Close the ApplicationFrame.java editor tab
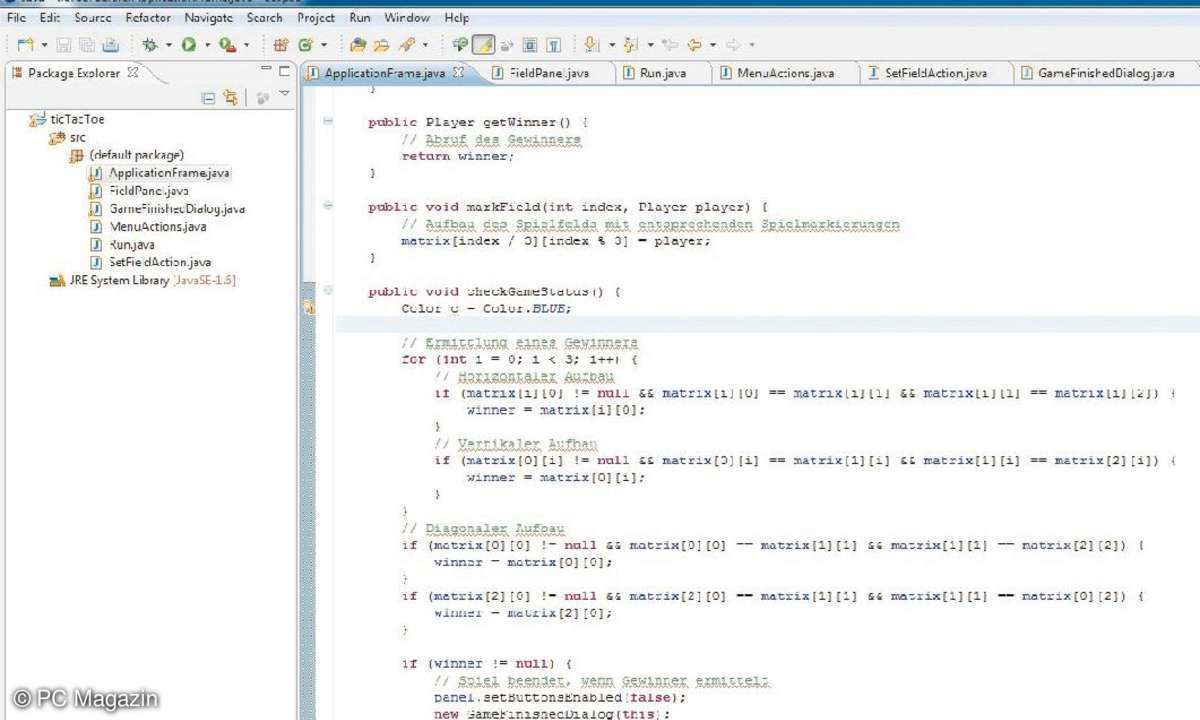 click(x=459, y=73)
